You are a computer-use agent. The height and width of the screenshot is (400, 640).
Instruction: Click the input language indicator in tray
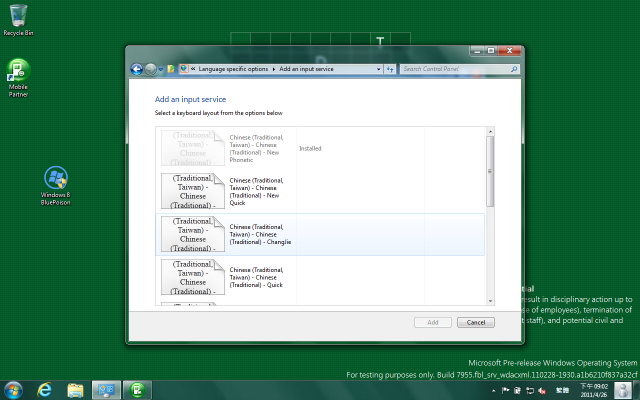[562, 391]
